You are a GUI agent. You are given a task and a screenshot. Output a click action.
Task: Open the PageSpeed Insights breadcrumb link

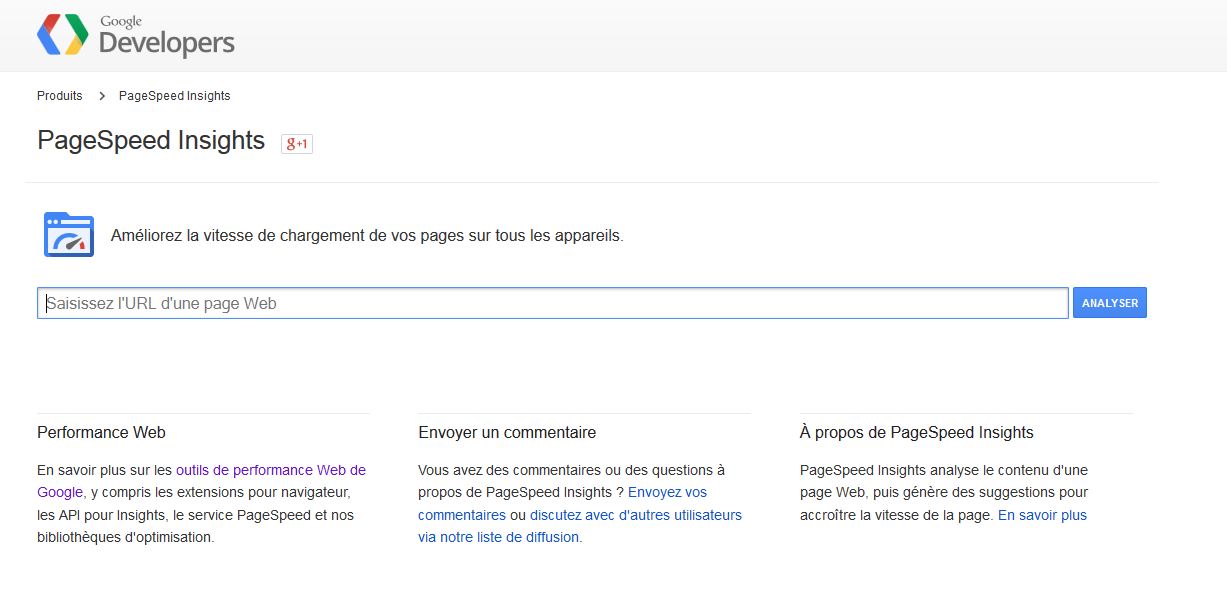[x=175, y=96]
